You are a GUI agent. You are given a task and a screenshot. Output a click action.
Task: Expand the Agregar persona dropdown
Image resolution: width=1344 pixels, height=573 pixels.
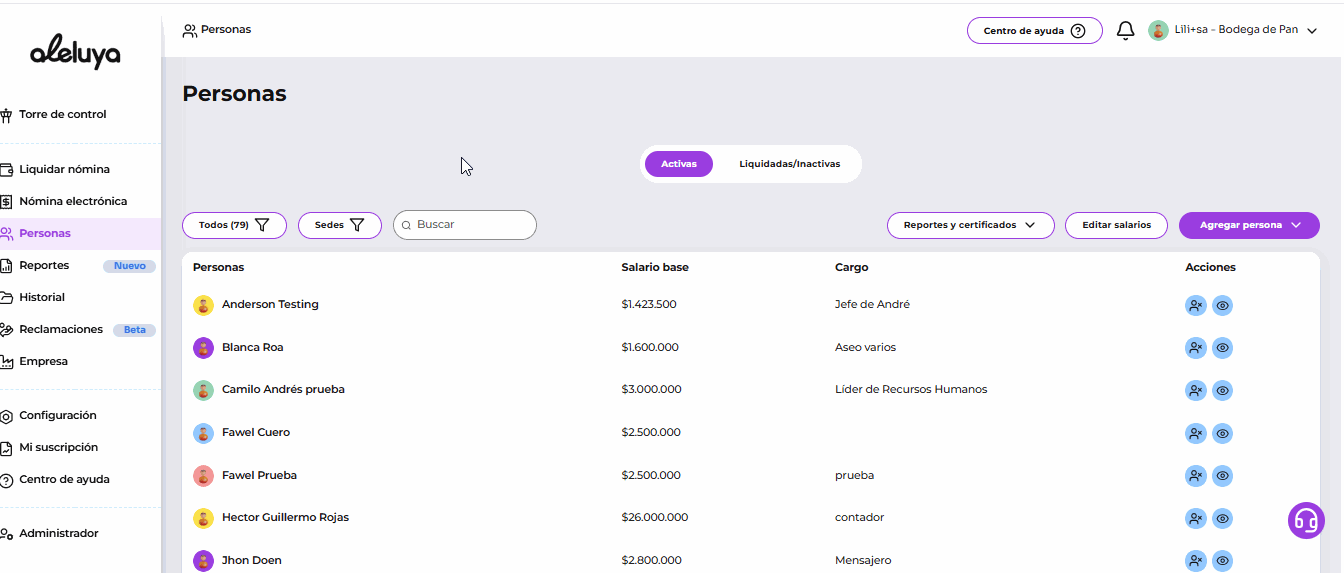click(x=1249, y=226)
